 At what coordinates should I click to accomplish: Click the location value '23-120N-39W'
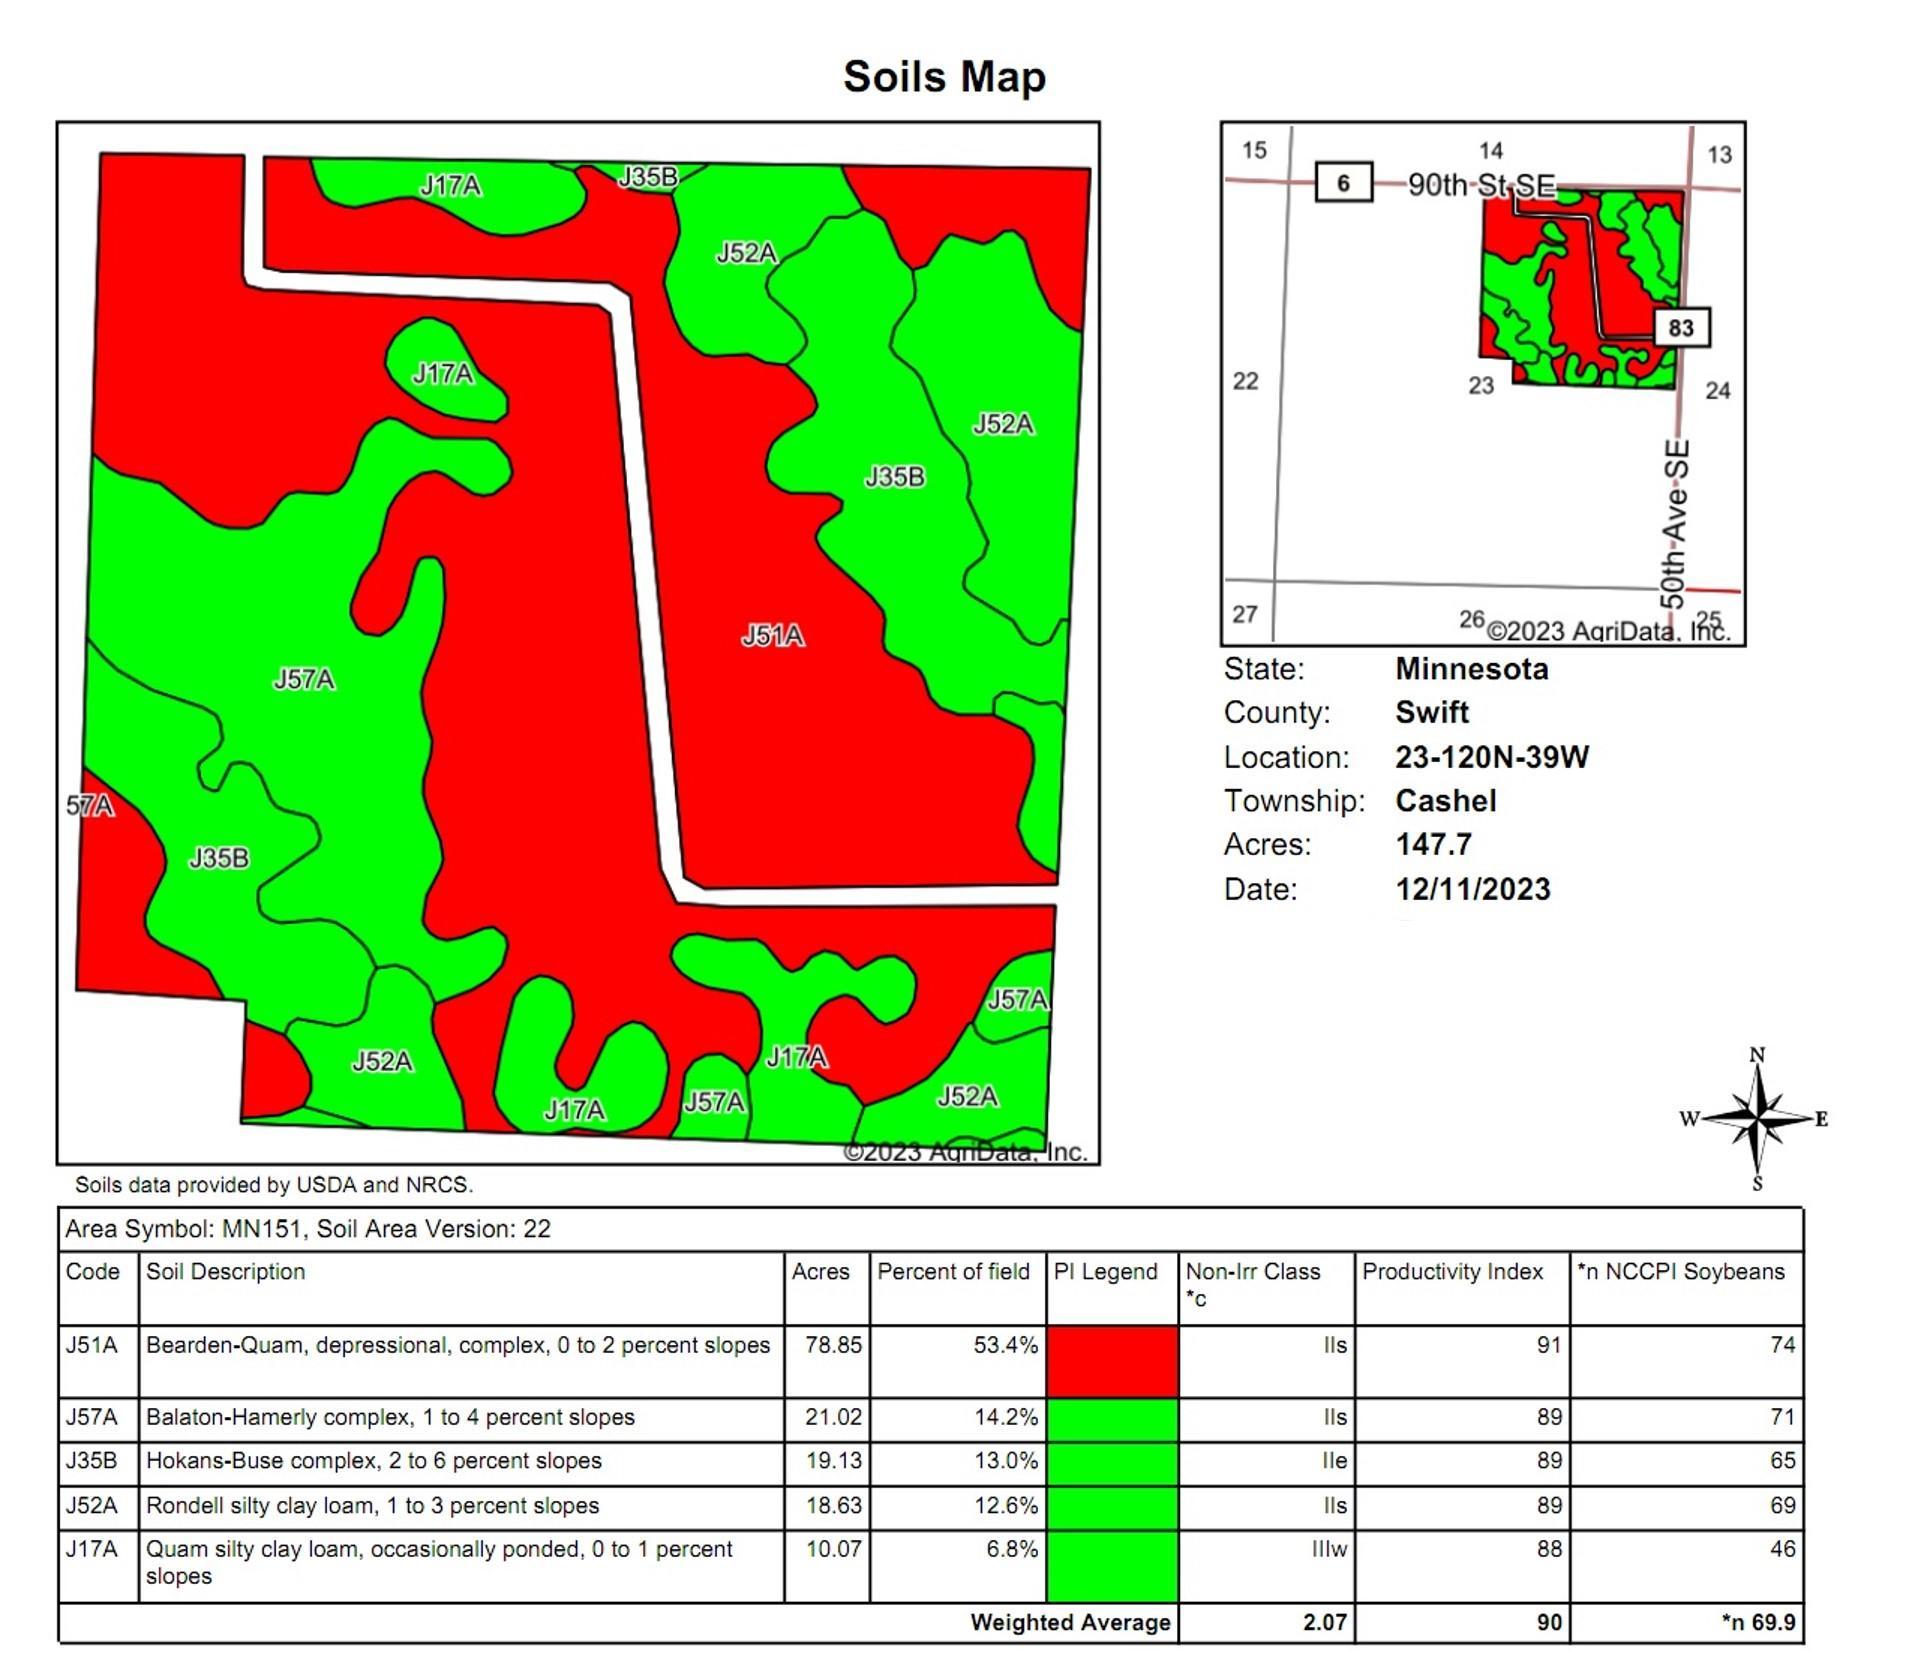point(1491,757)
